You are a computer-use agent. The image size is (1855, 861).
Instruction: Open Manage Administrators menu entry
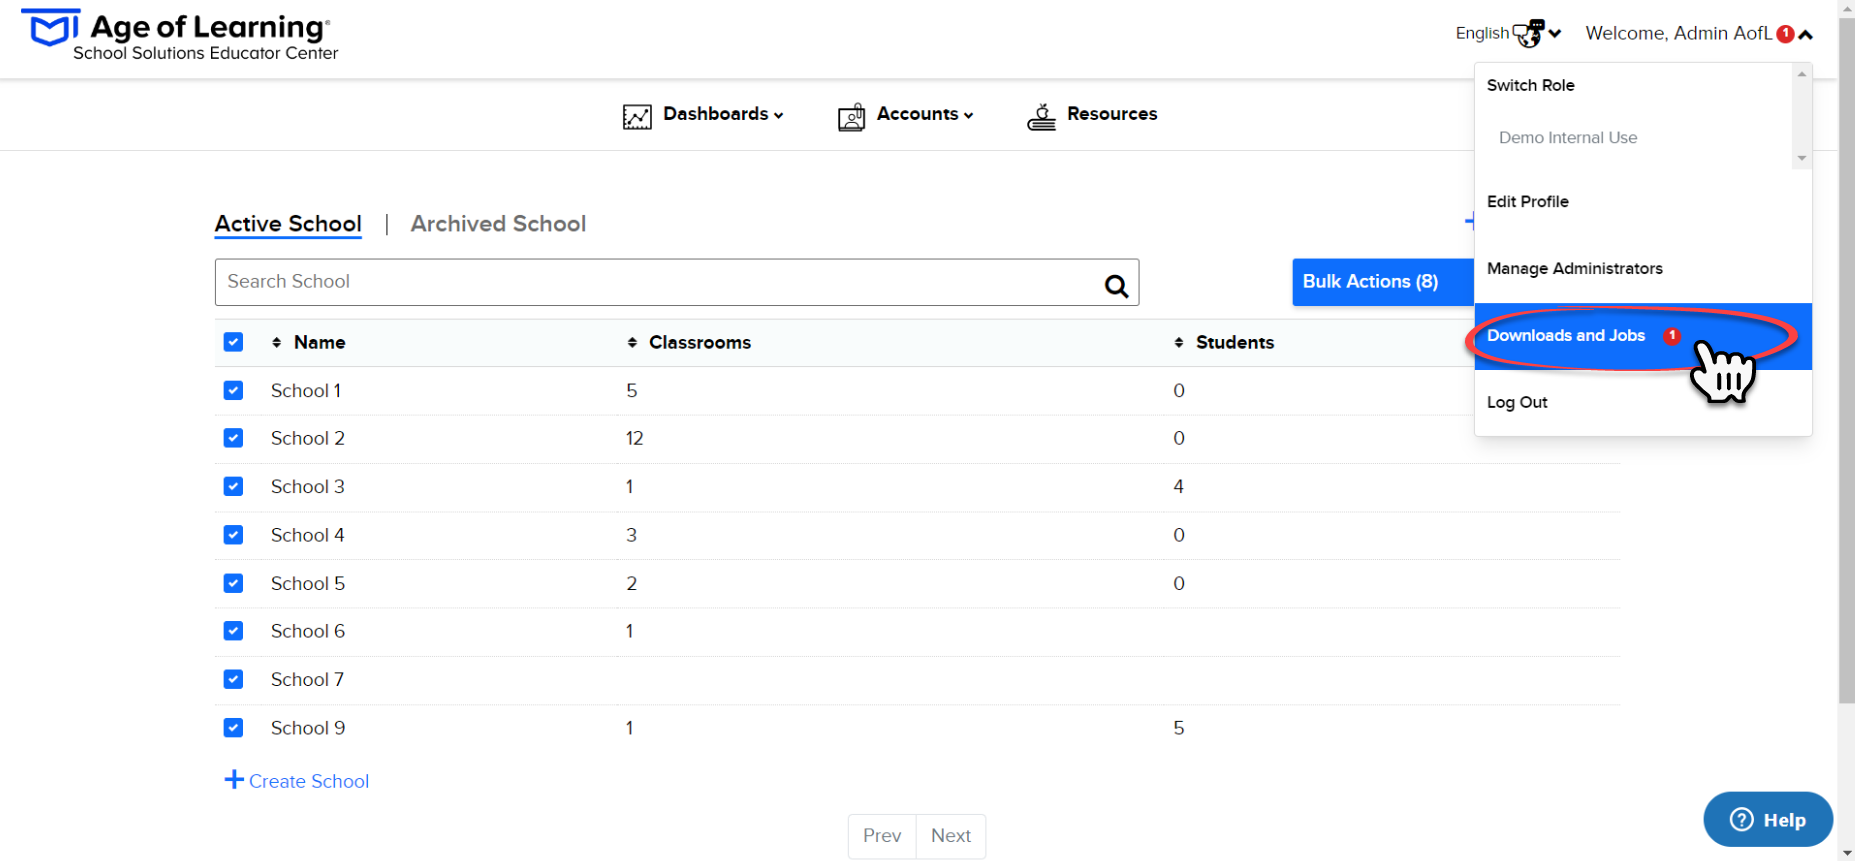point(1574,269)
